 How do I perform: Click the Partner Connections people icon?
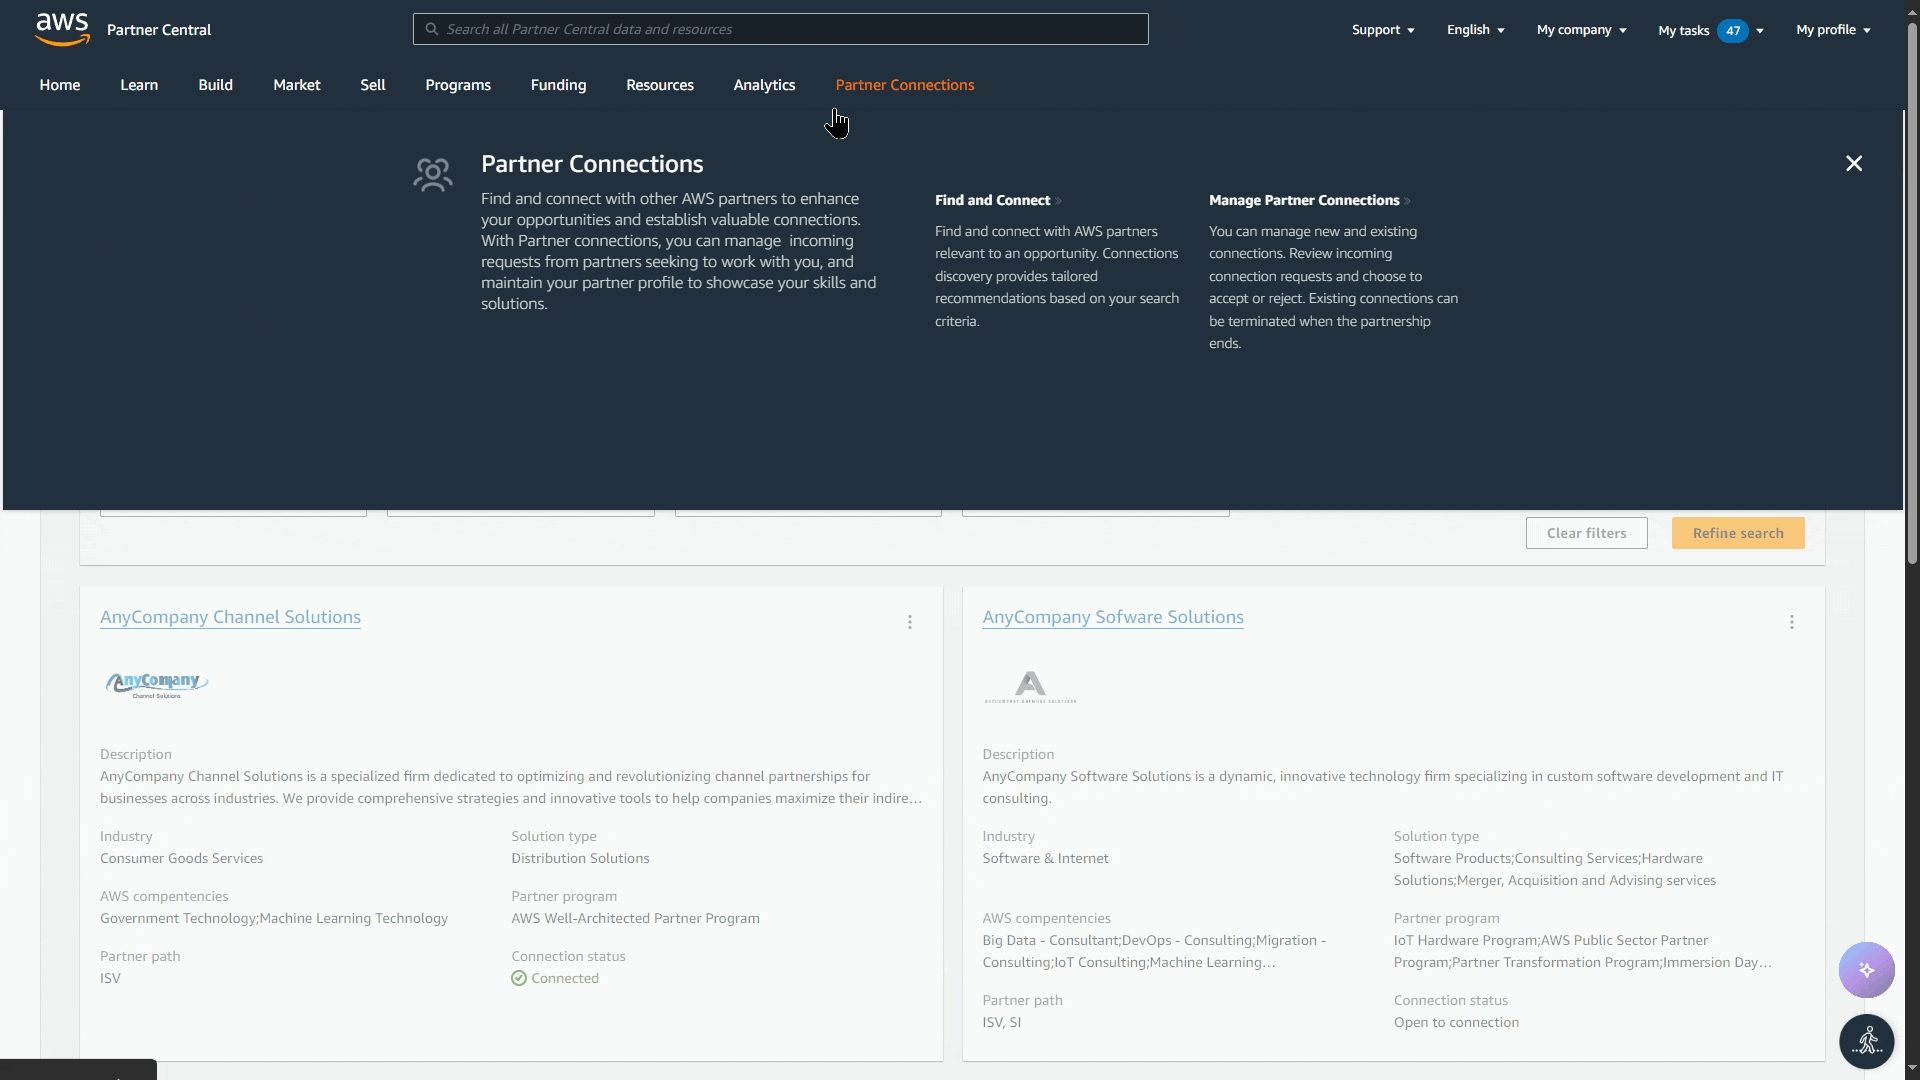pyautogui.click(x=433, y=175)
